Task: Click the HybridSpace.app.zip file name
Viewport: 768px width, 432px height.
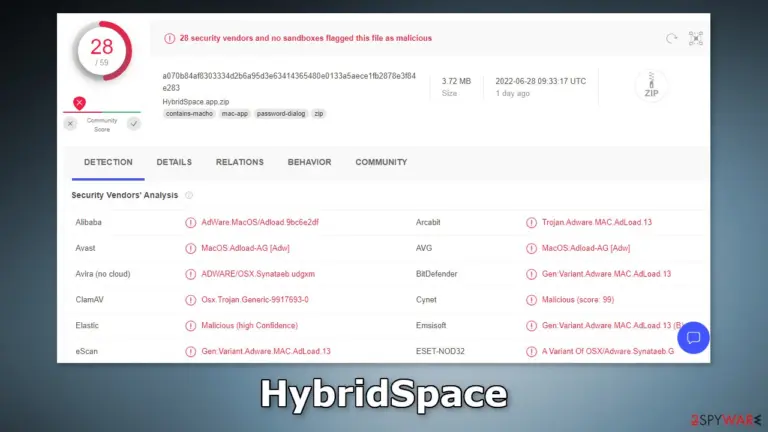Action: coord(196,102)
